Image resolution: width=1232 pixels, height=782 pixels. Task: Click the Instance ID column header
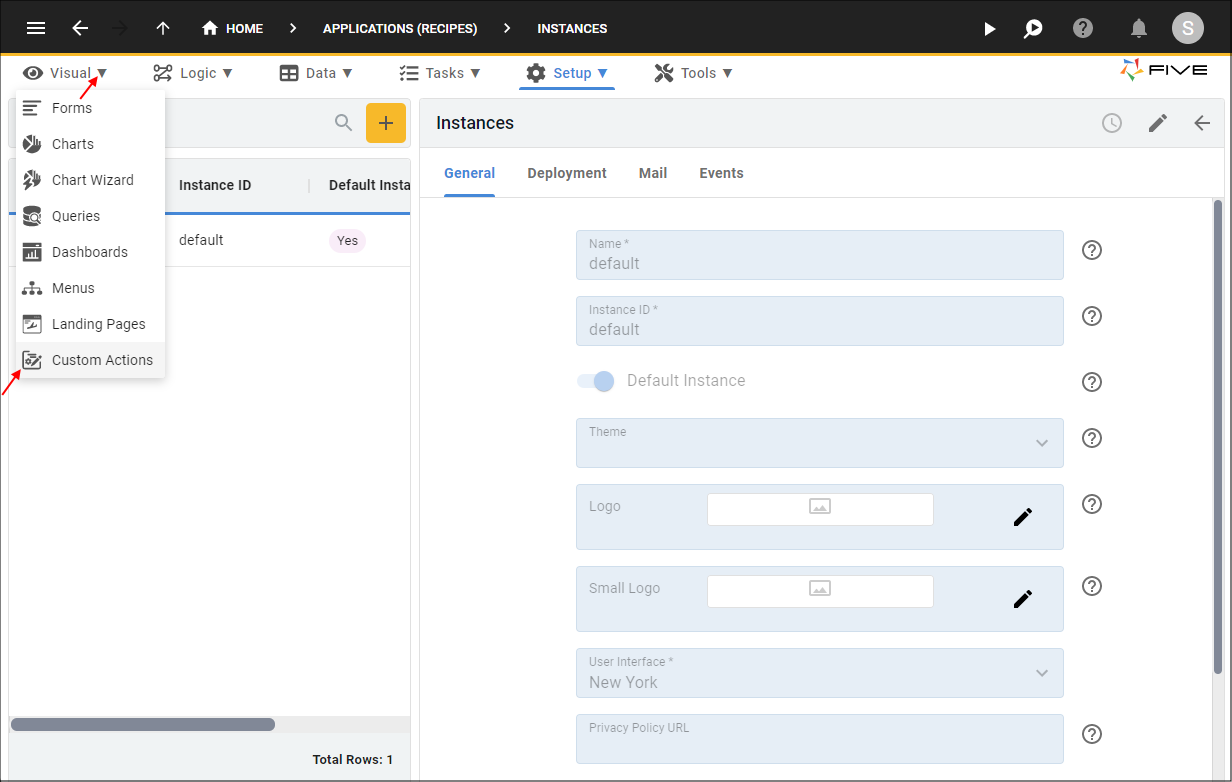click(215, 185)
